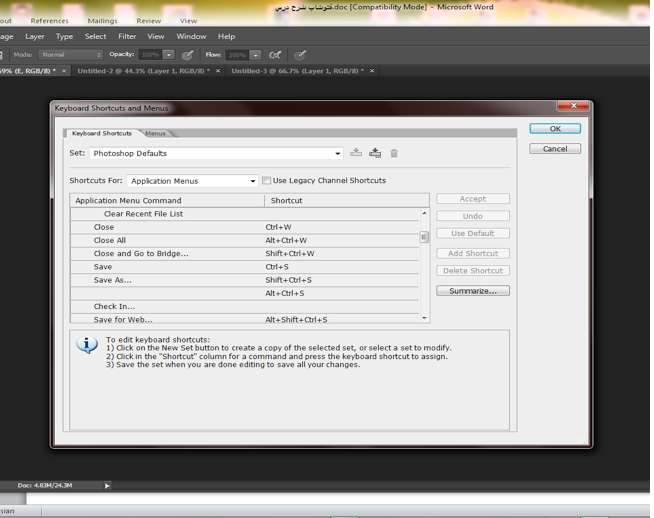Toggle tablet pressure for size icon
This screenshot has height=518, width=654.
click(300, 55)
